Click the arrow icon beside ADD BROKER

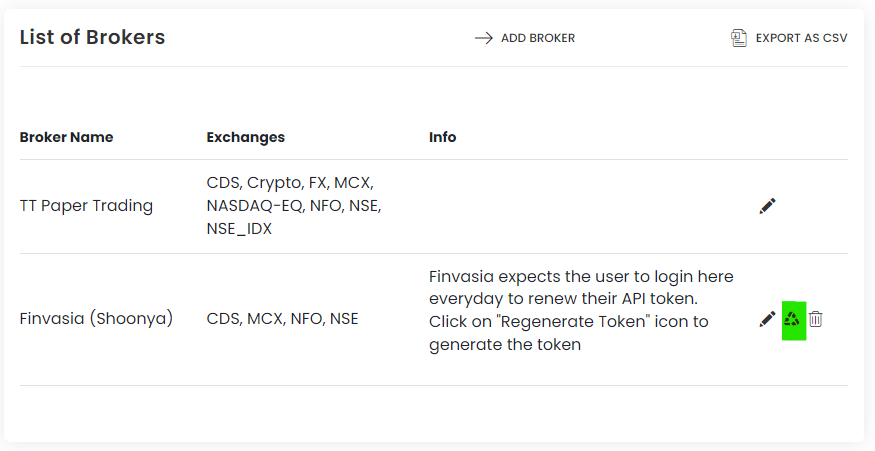click(x=484, y=38)
